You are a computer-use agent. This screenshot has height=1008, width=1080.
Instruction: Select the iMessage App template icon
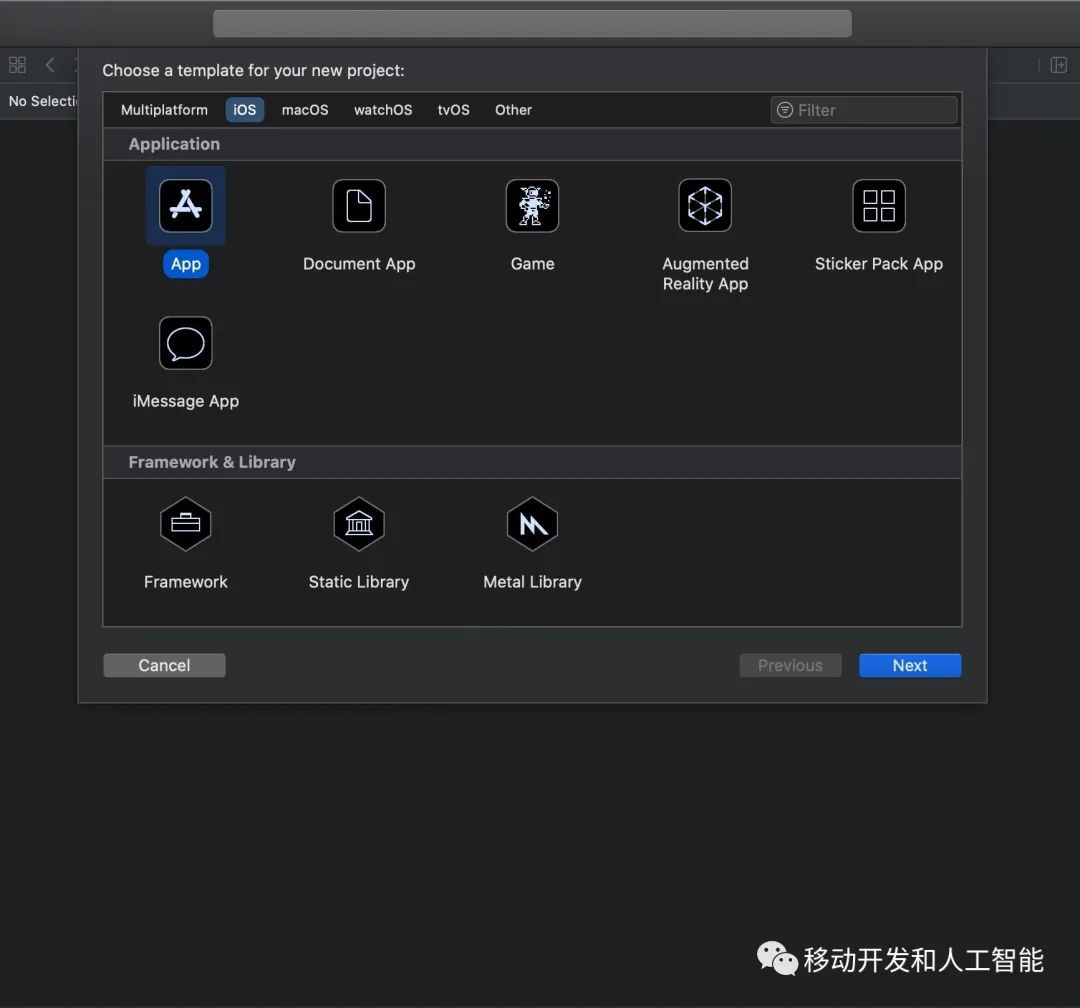point(185,342)
